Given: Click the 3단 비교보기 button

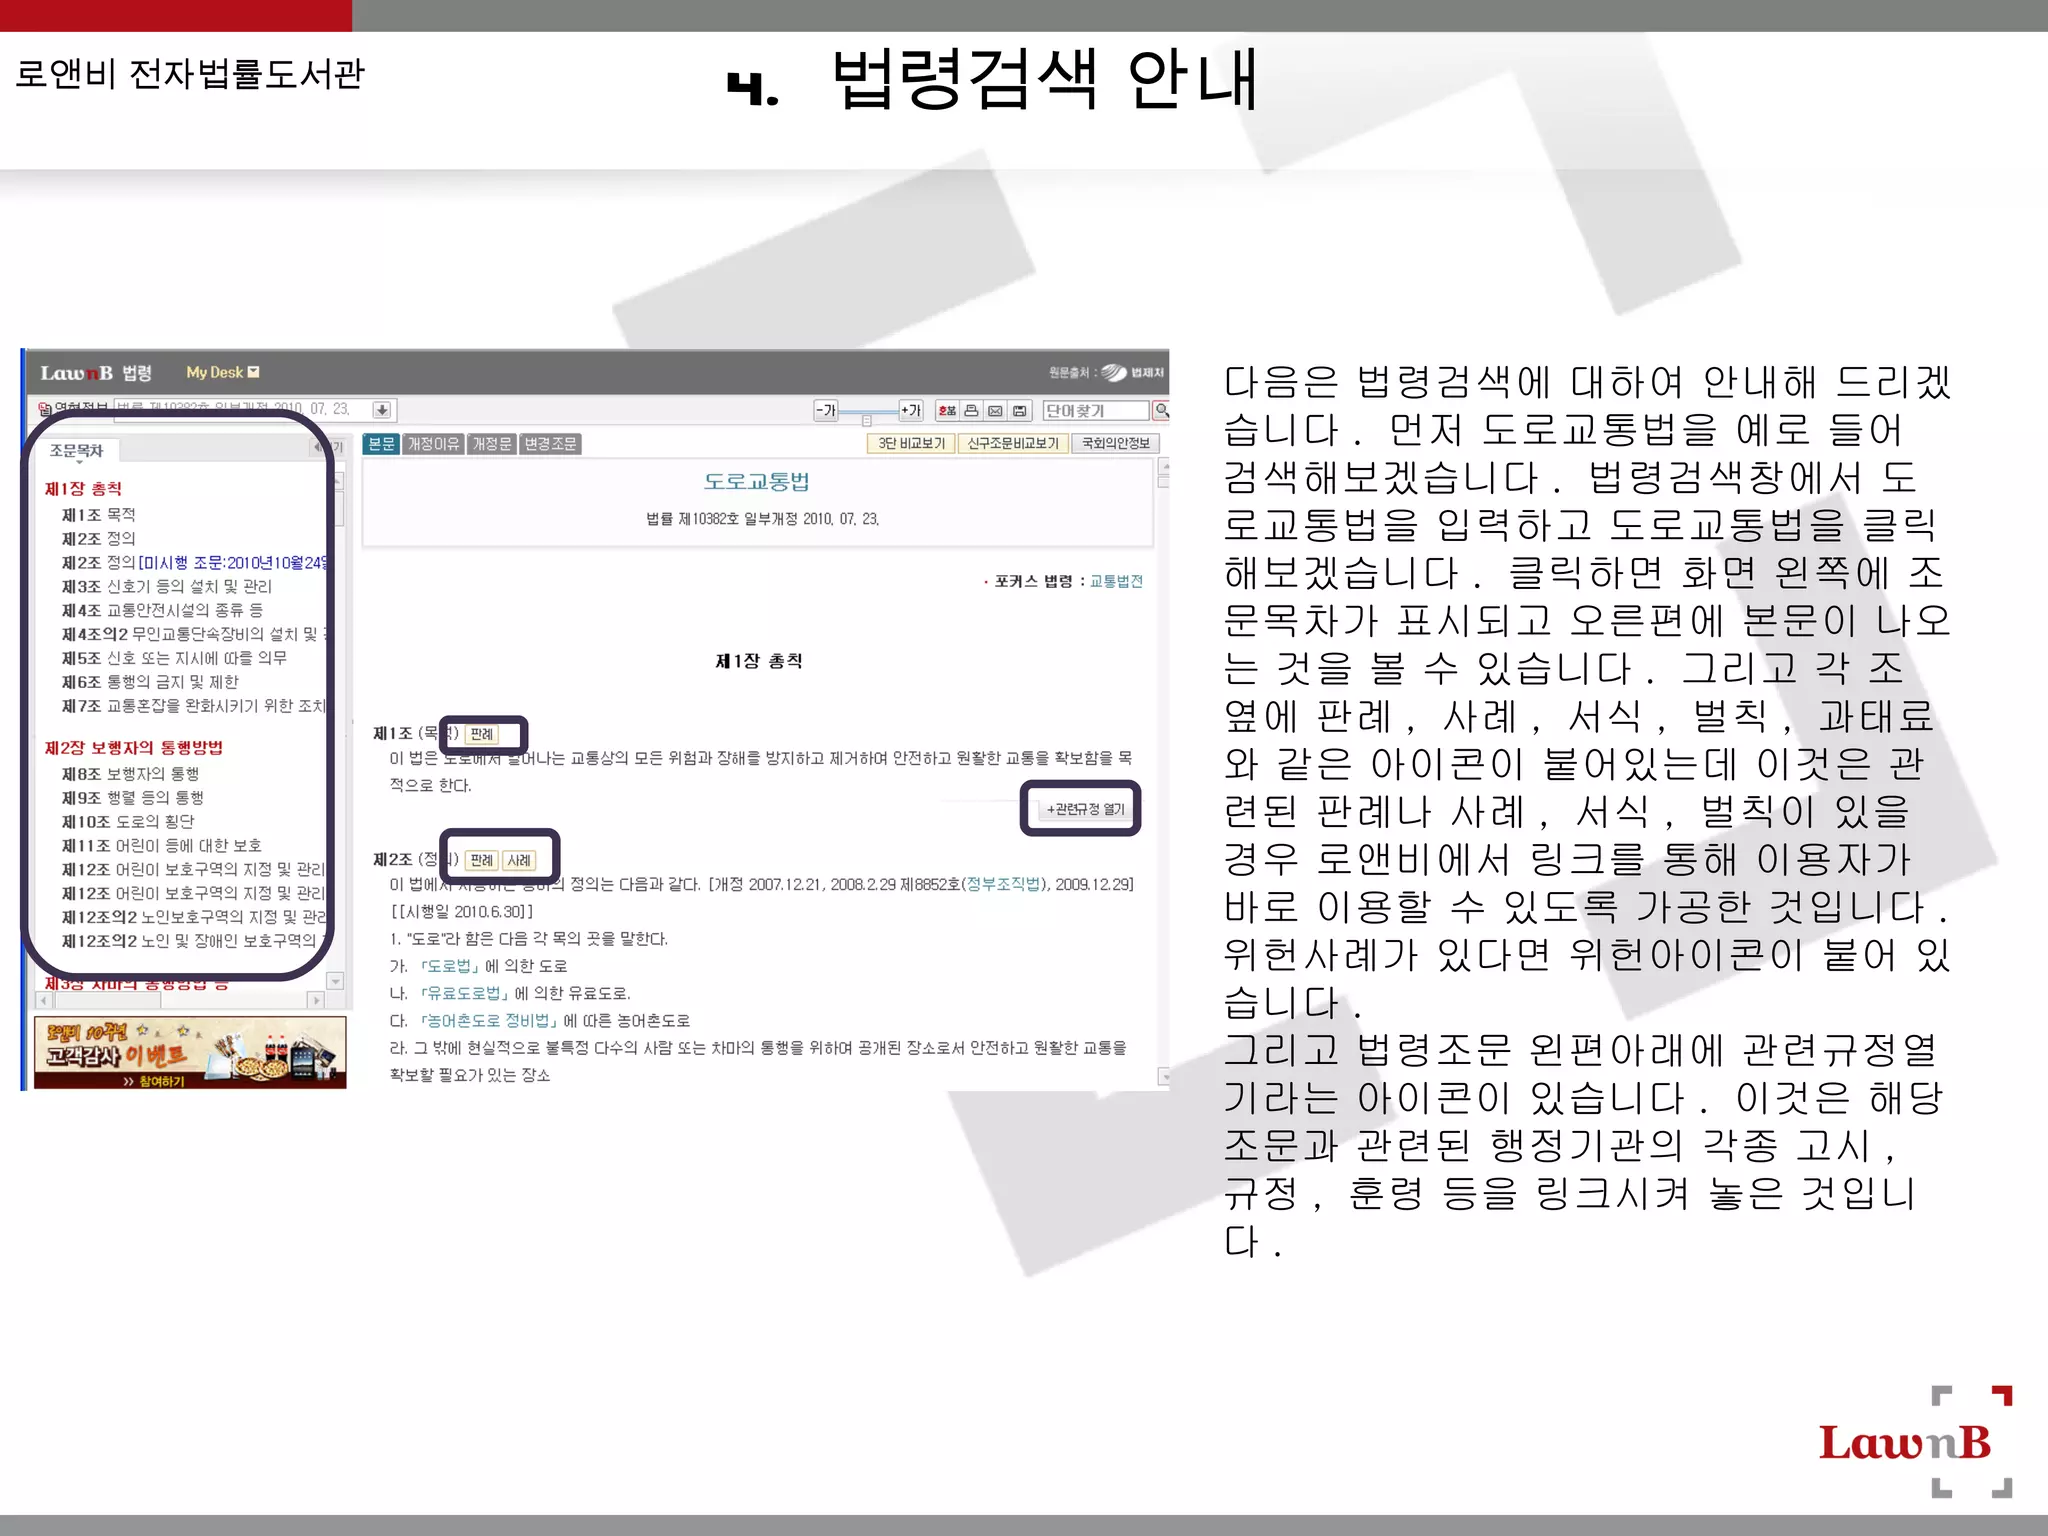Looking at the screenshot, I should coord(910,443).
